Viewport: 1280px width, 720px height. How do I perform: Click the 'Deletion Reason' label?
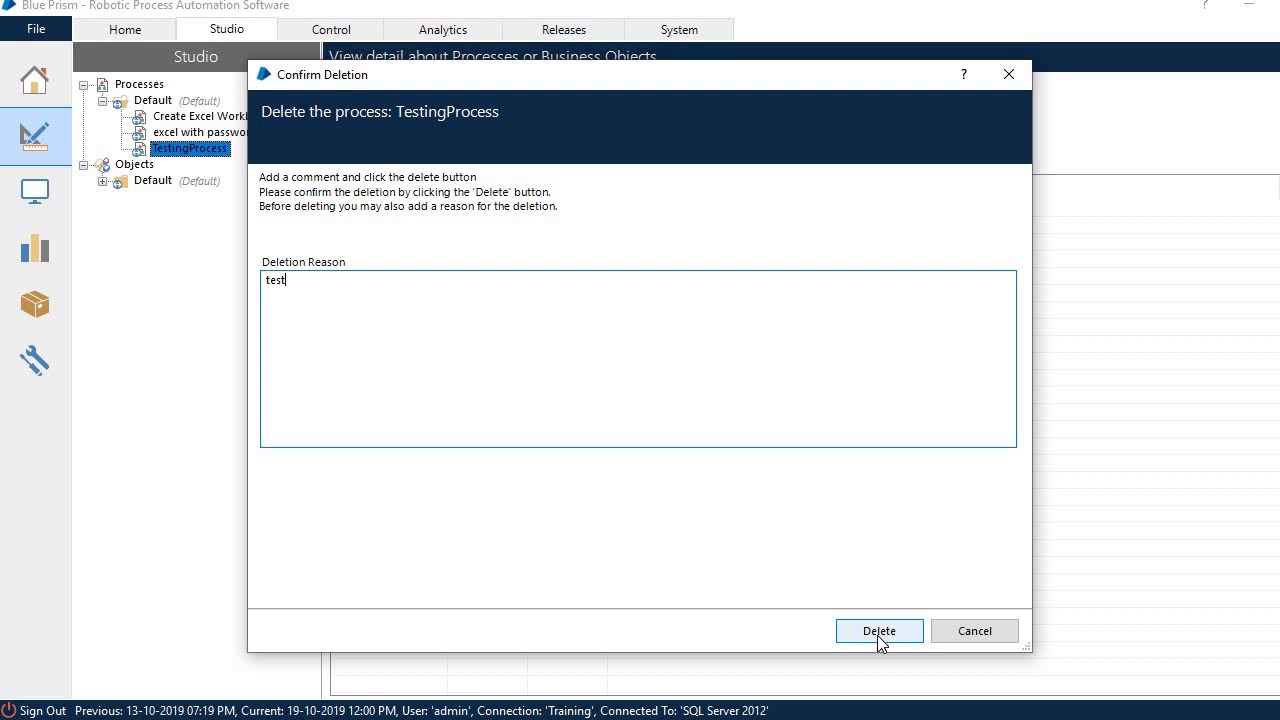point(303,262)
